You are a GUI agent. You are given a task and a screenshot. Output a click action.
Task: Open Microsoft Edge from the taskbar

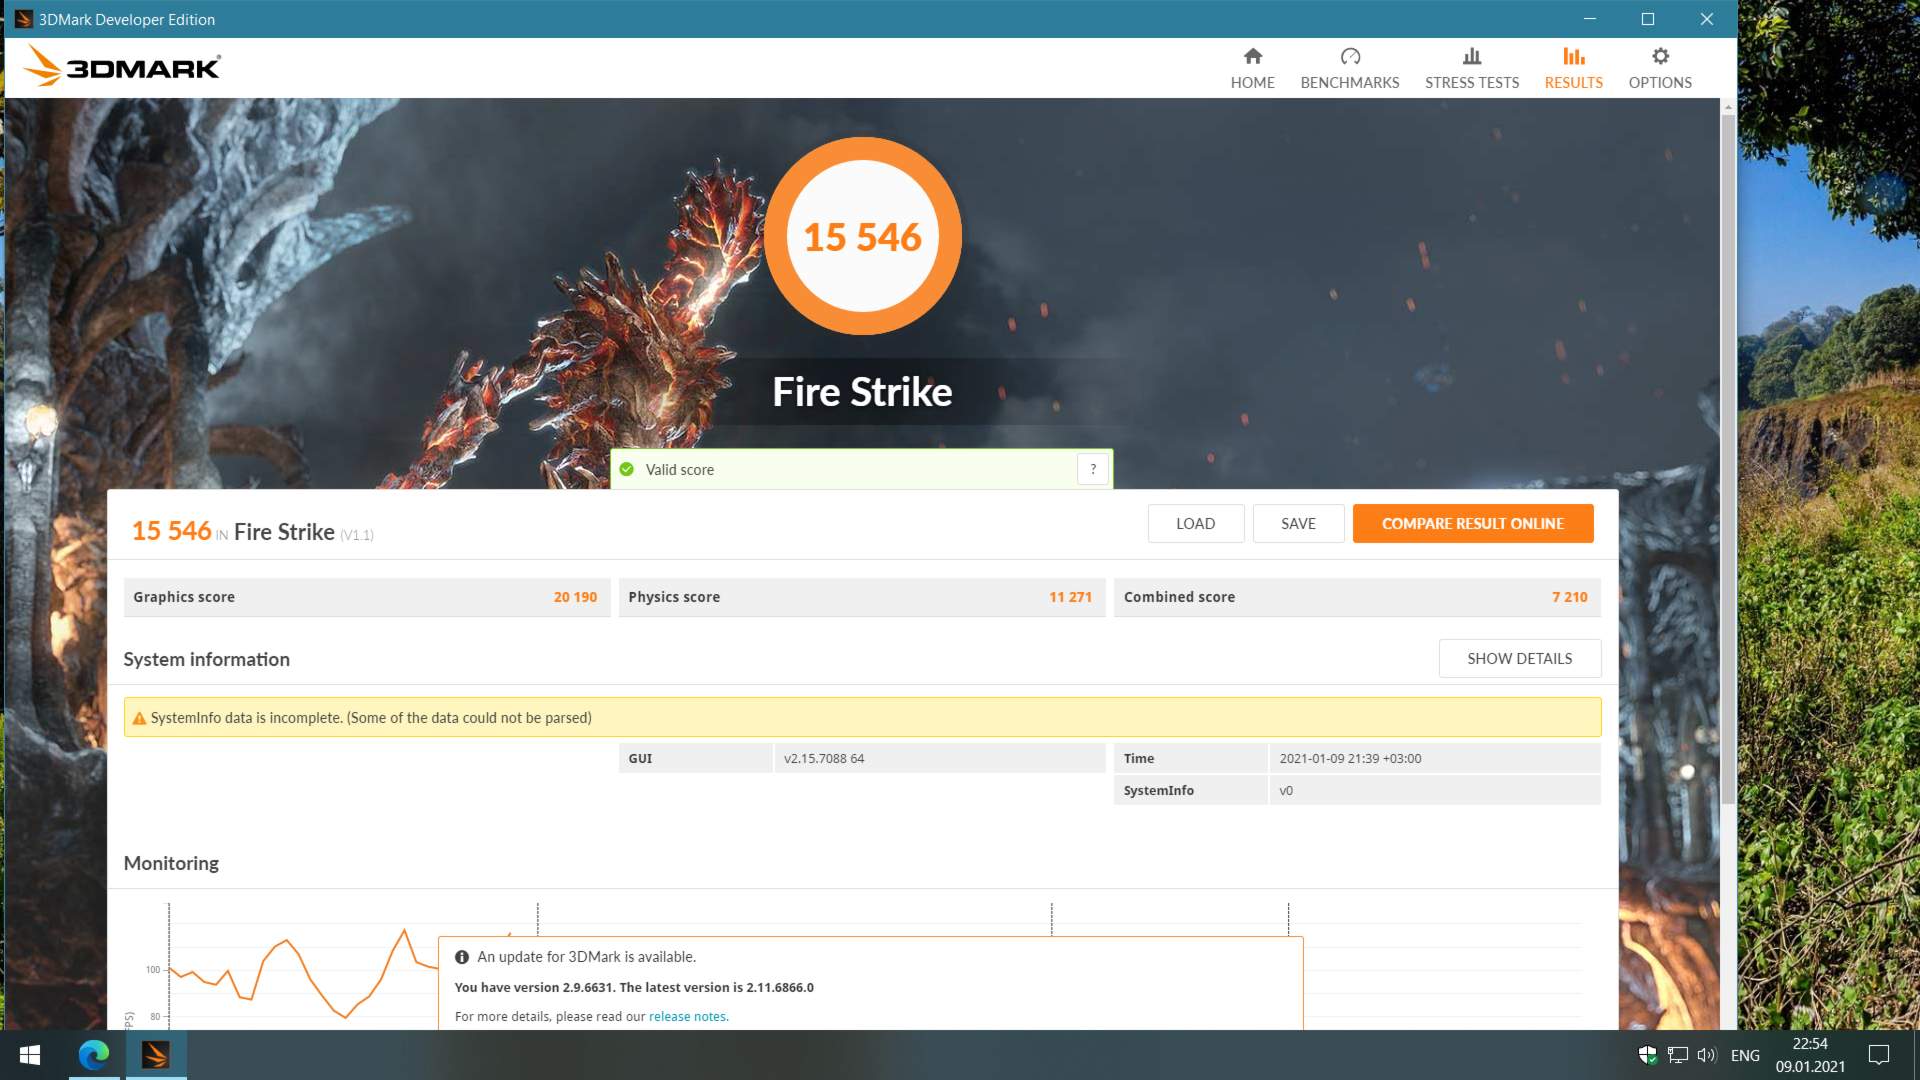(x=94, y=1055)
